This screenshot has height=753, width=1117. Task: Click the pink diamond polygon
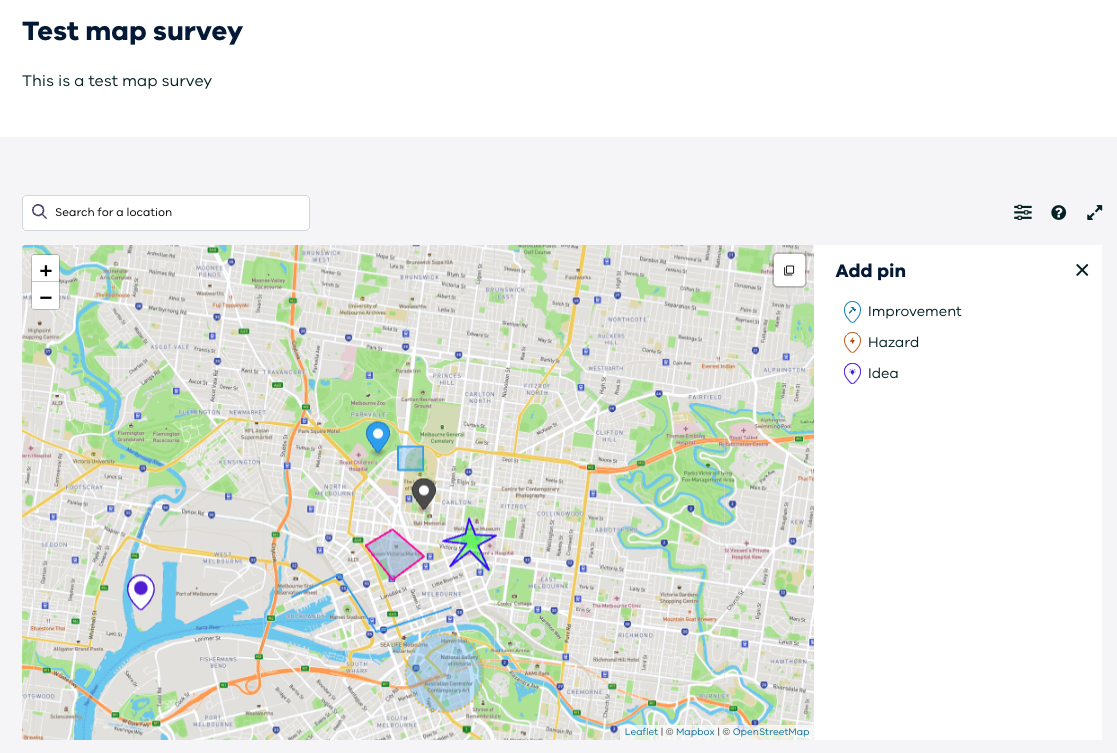click(x=395, y=554)
